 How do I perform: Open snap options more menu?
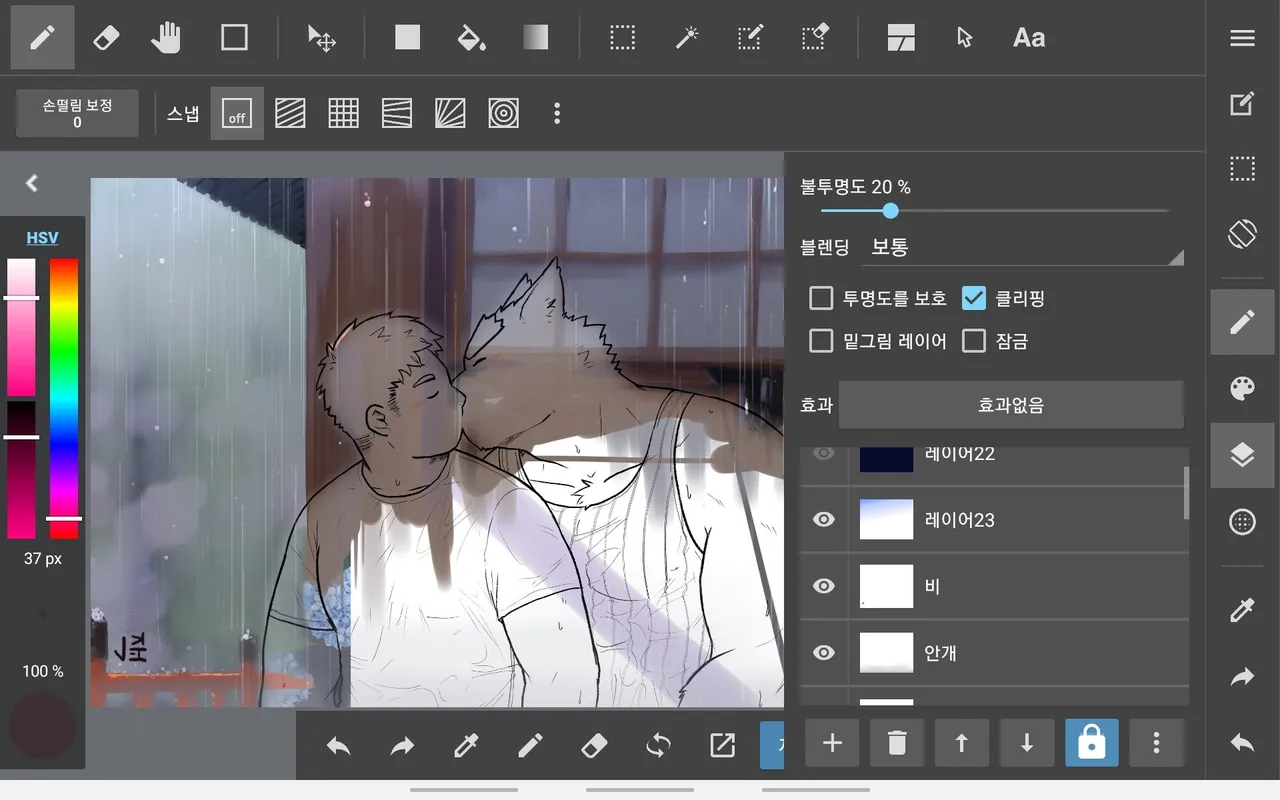557,114
